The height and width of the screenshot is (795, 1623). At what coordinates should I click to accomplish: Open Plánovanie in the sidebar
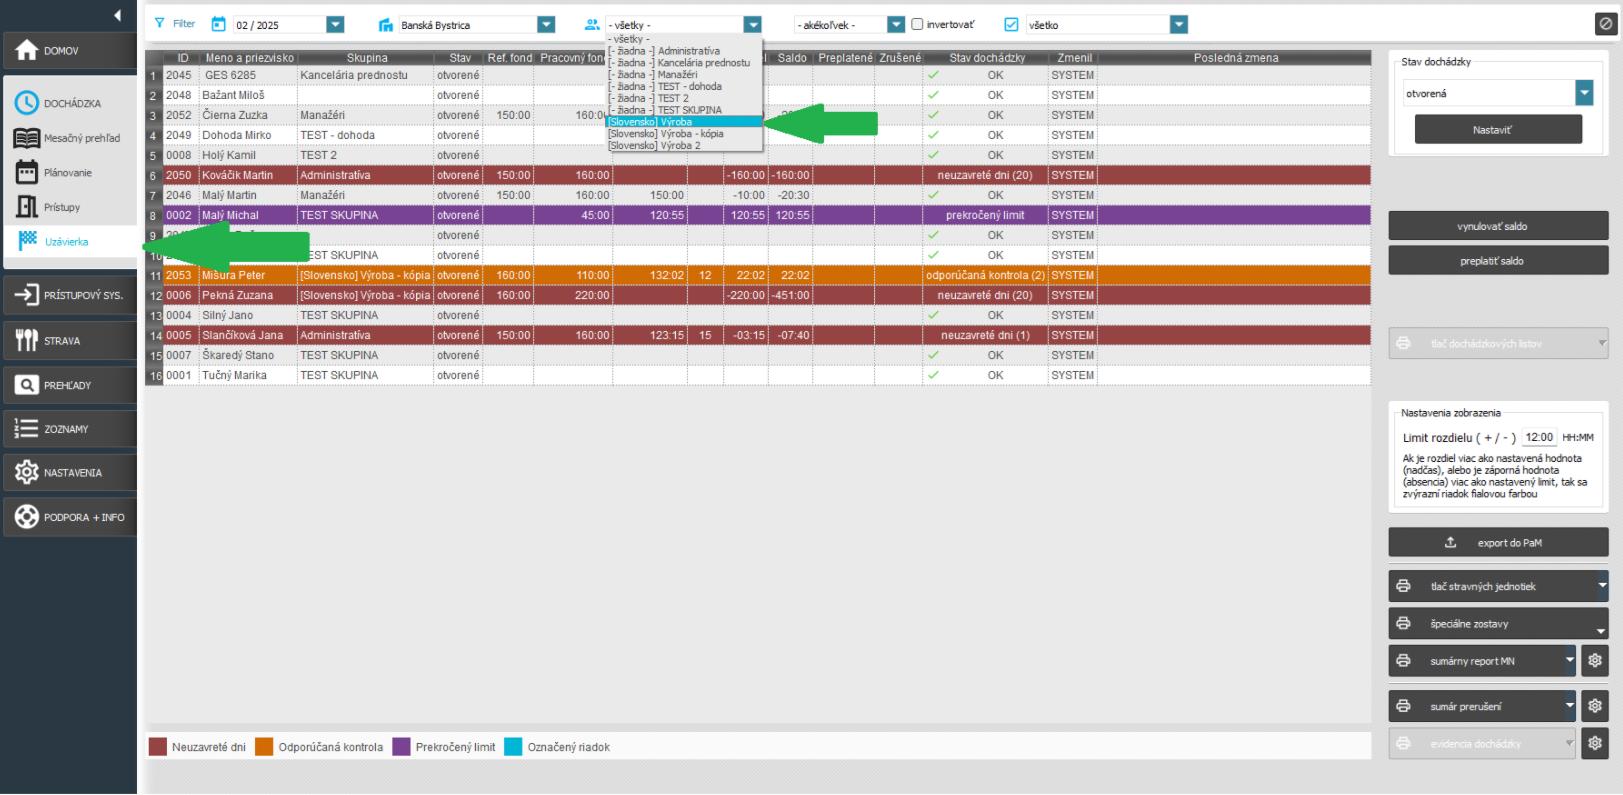(x=69, y=173)
